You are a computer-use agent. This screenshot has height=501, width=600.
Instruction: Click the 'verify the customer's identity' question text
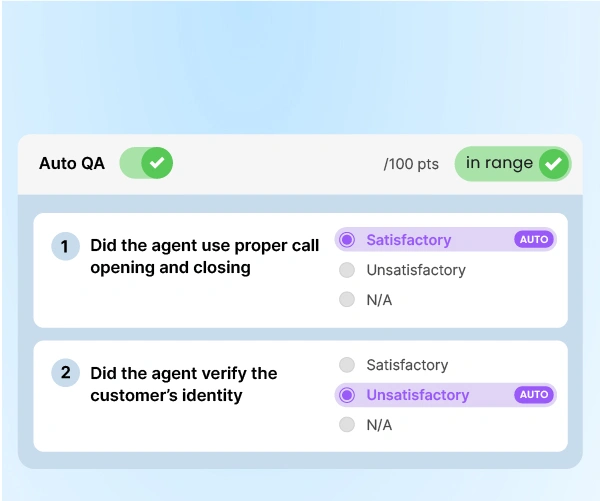[x=183, y=384]
